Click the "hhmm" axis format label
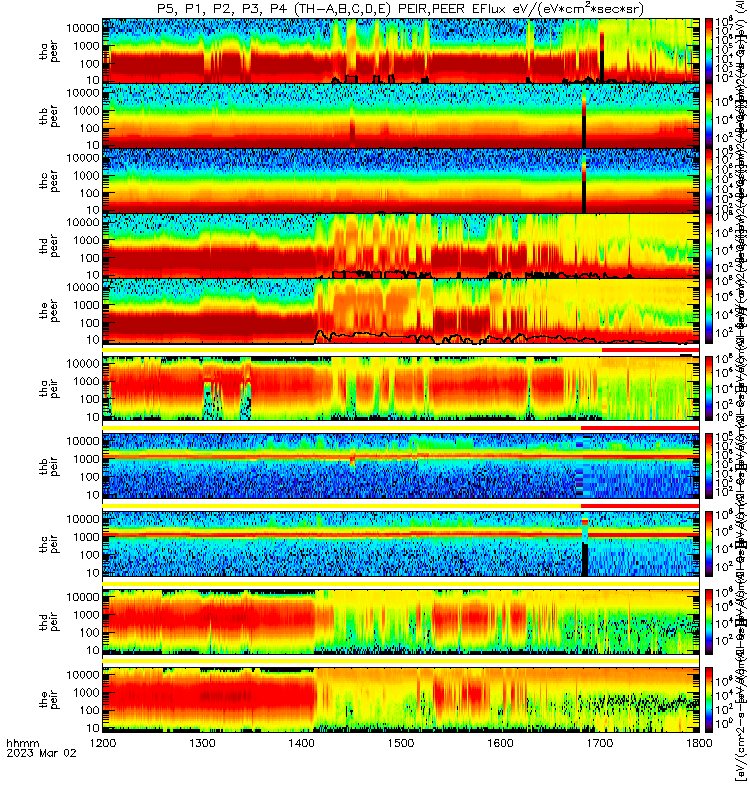This screenshot has height=800, width=750. tap(22, 743)
